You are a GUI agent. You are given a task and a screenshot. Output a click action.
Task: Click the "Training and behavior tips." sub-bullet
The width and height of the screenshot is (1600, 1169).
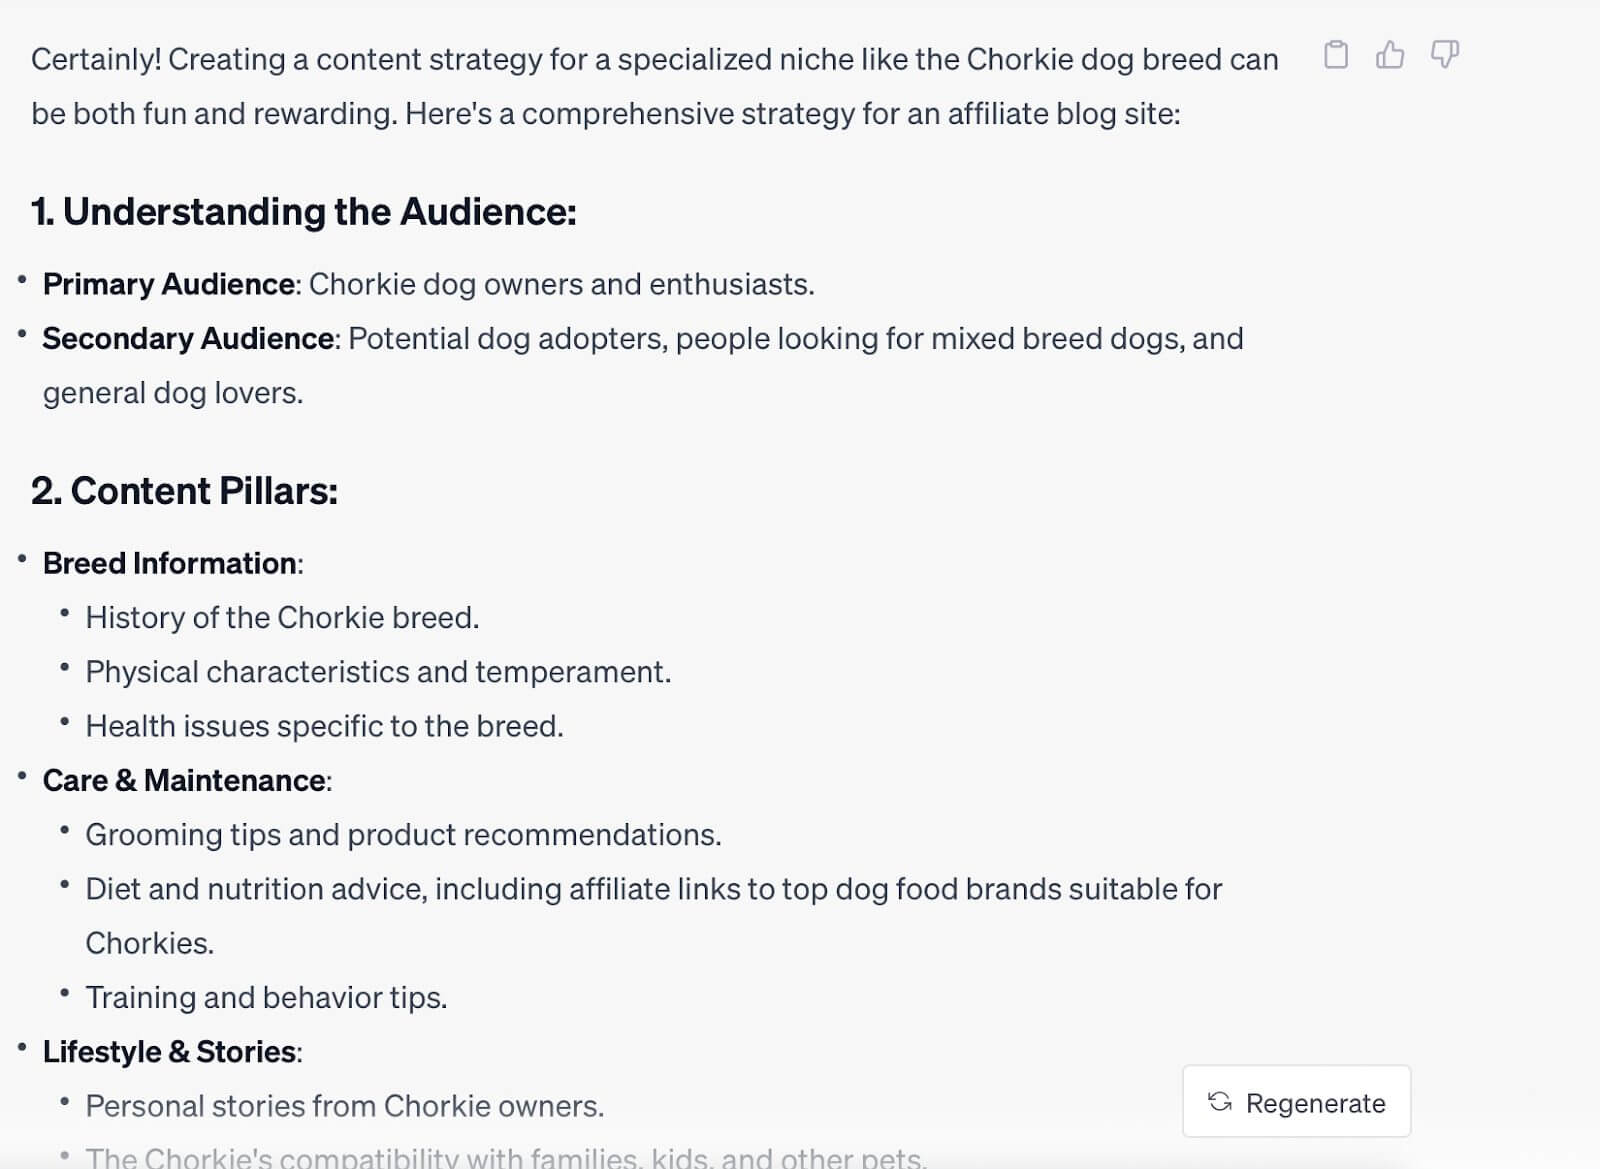click(267, 997)
